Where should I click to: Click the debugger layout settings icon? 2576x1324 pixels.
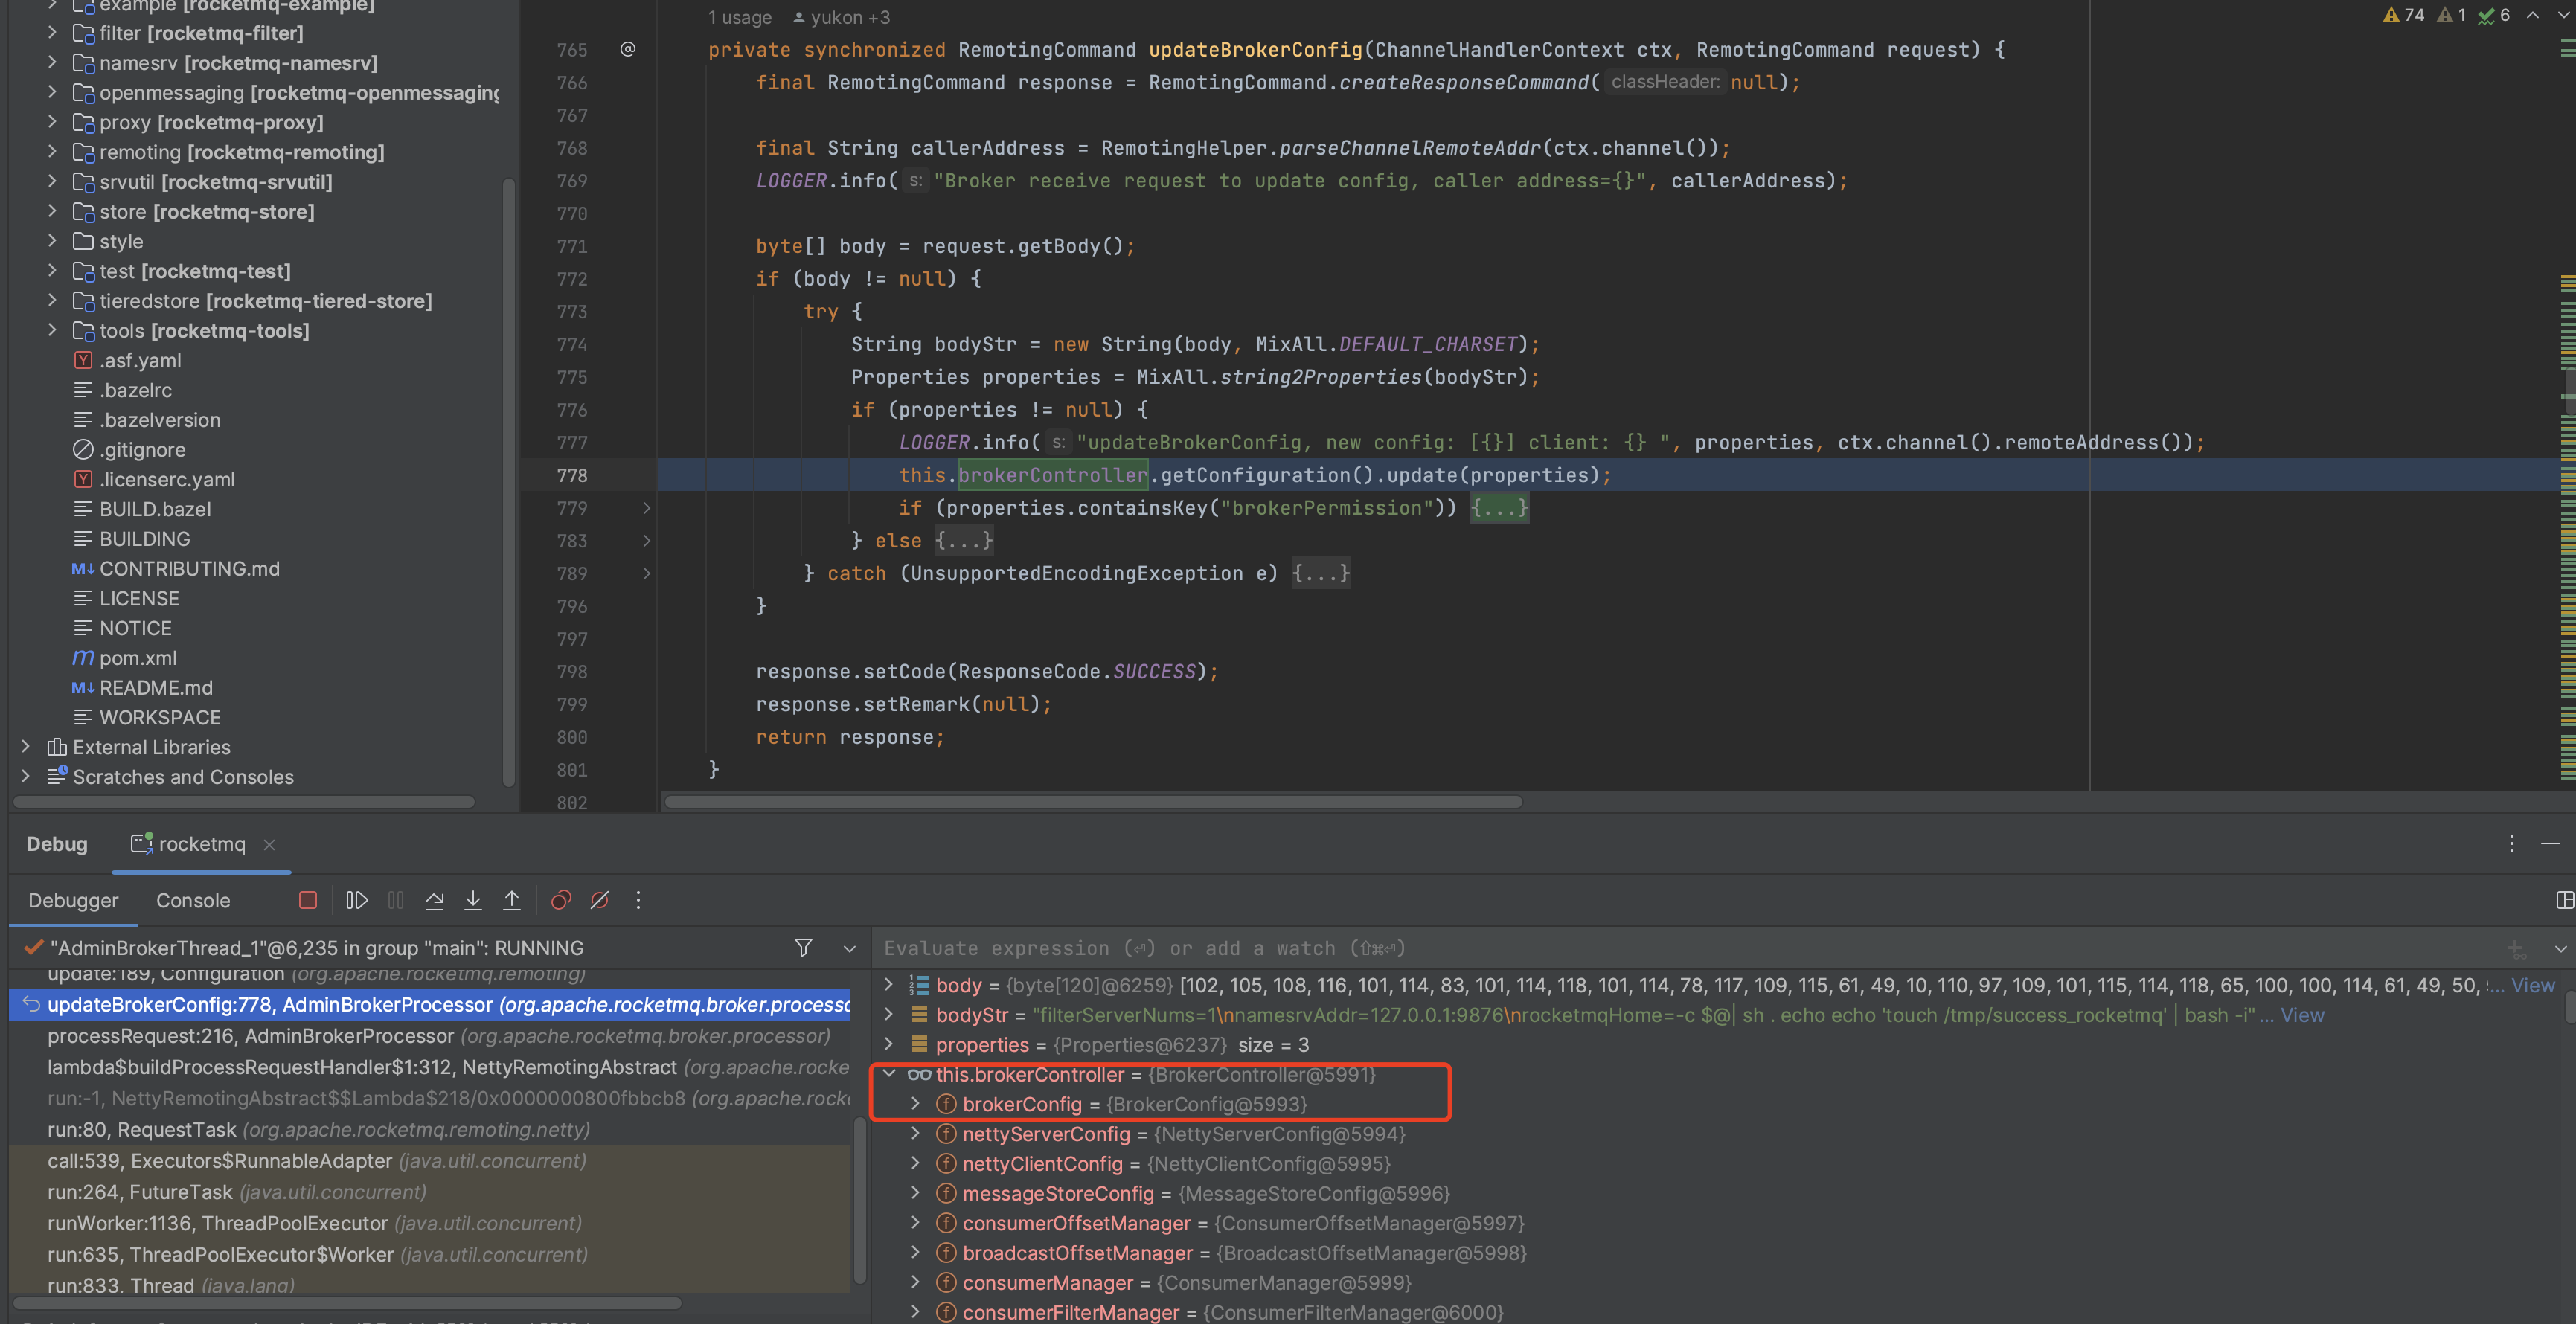pyautogui.click(x=2564, y=900)
